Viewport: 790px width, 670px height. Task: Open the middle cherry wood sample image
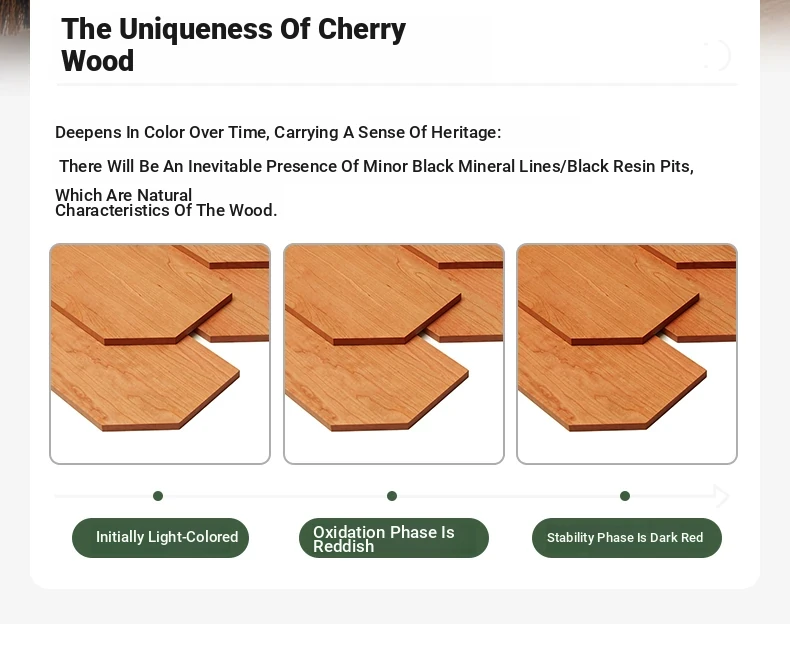click(393, 354)
